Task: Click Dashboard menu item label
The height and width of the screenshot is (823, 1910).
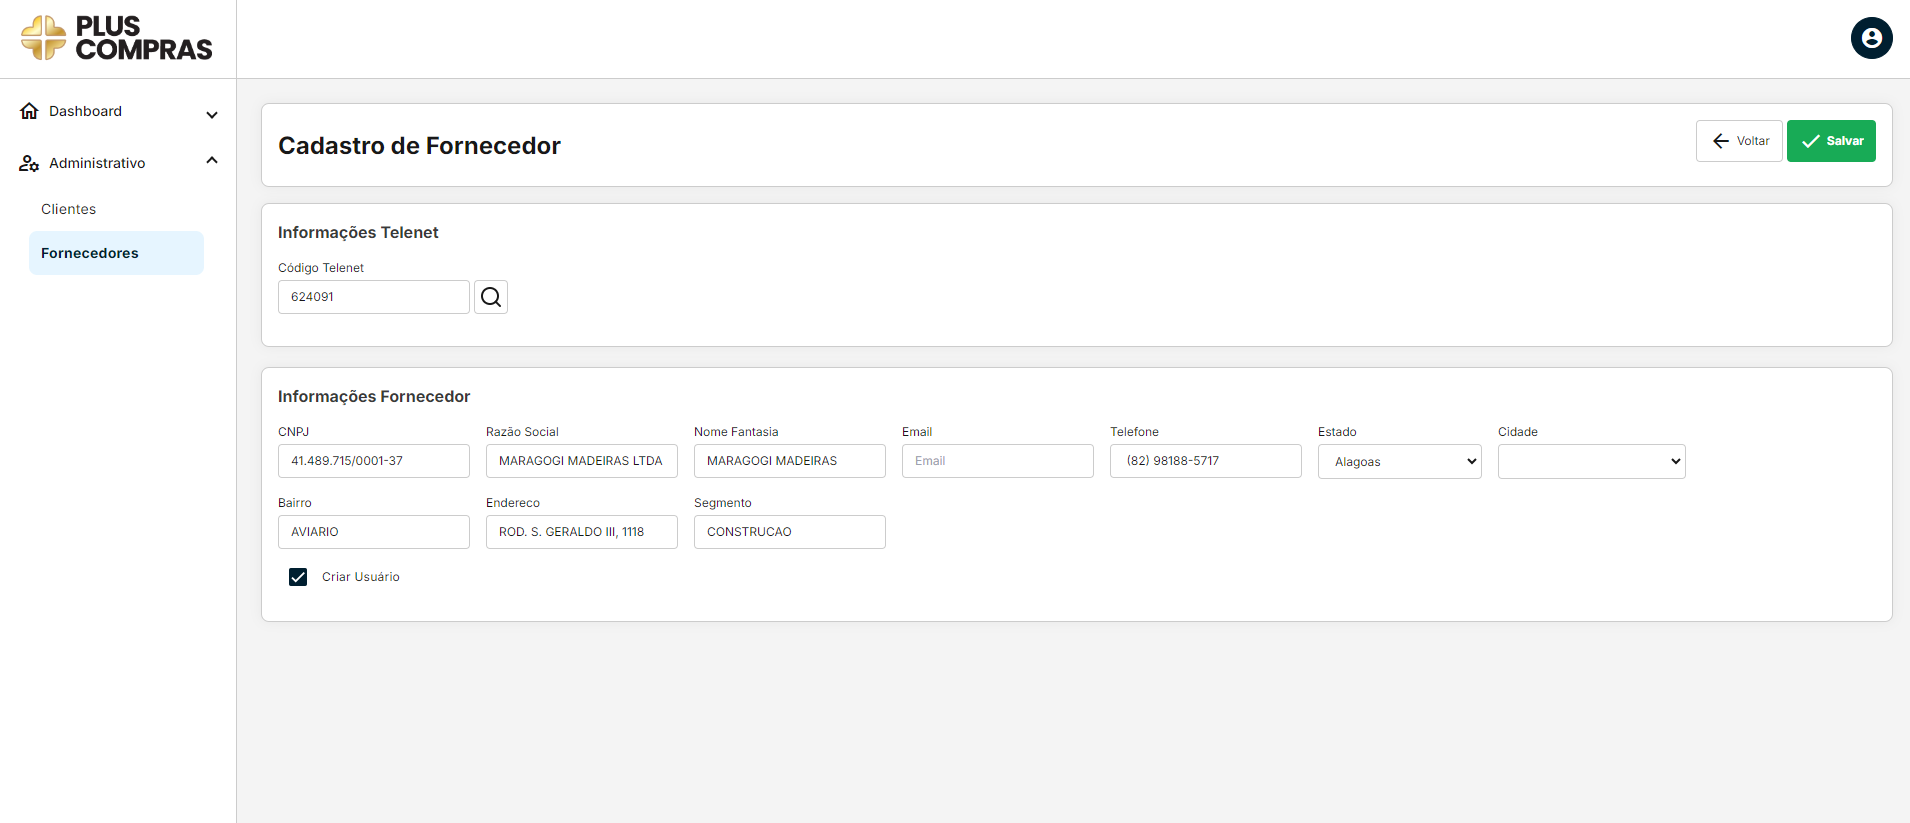Action: (x=85, y=111)
